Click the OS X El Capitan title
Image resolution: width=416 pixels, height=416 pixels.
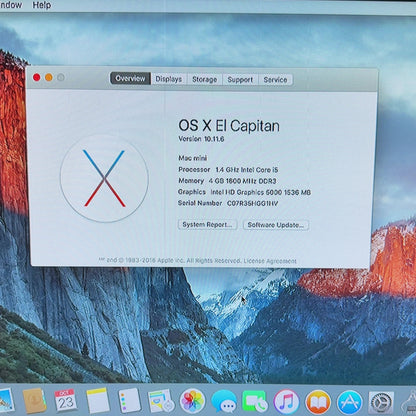click(229, 126)
